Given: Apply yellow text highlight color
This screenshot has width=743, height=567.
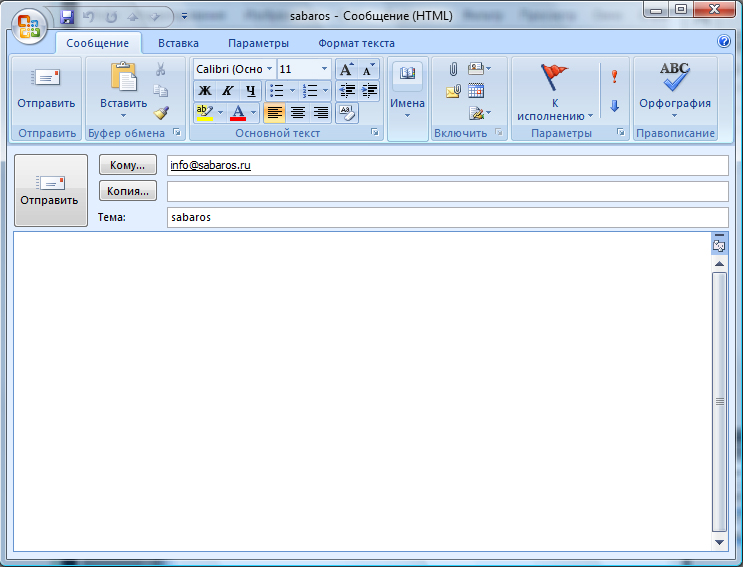Looking at the screenshot, I should pos(205,113).
